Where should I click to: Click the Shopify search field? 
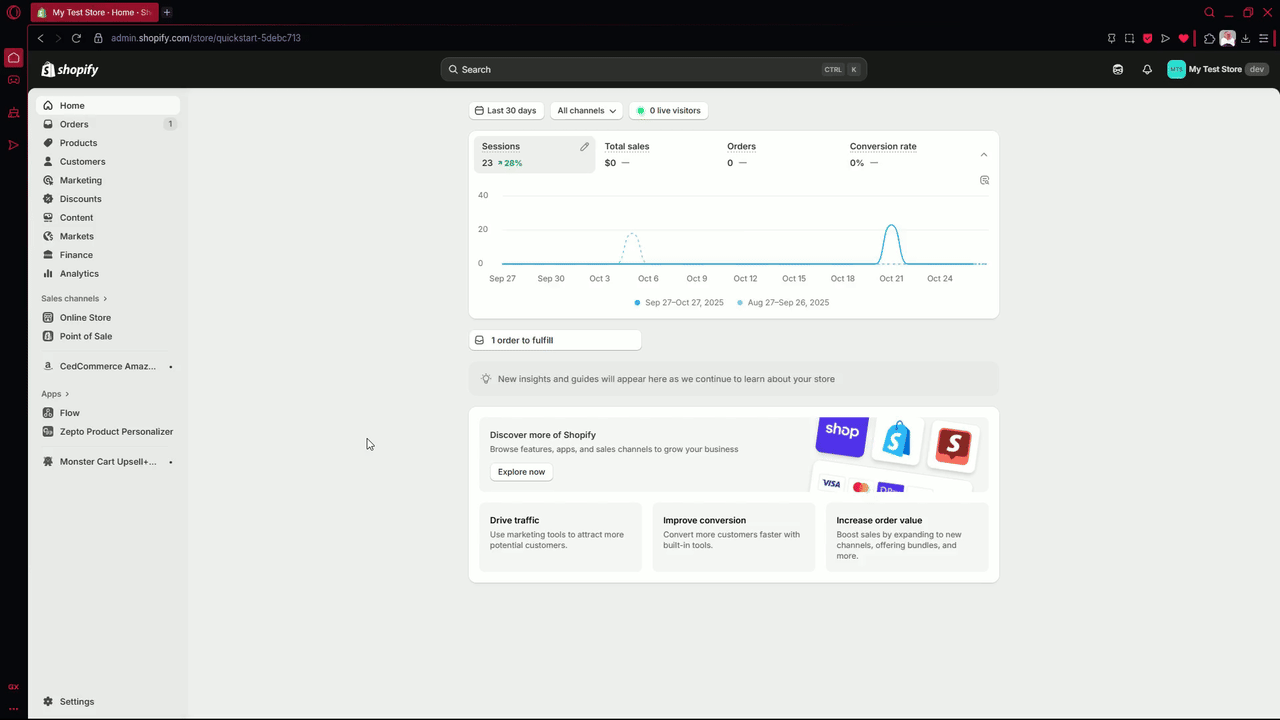point(653,70)
